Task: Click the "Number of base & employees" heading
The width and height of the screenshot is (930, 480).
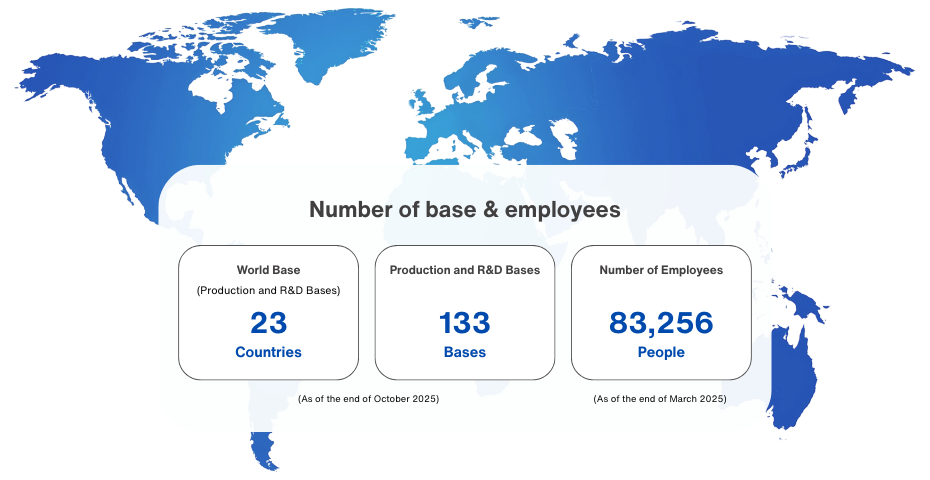Action: pyautogui.click(x=464, y=210)
